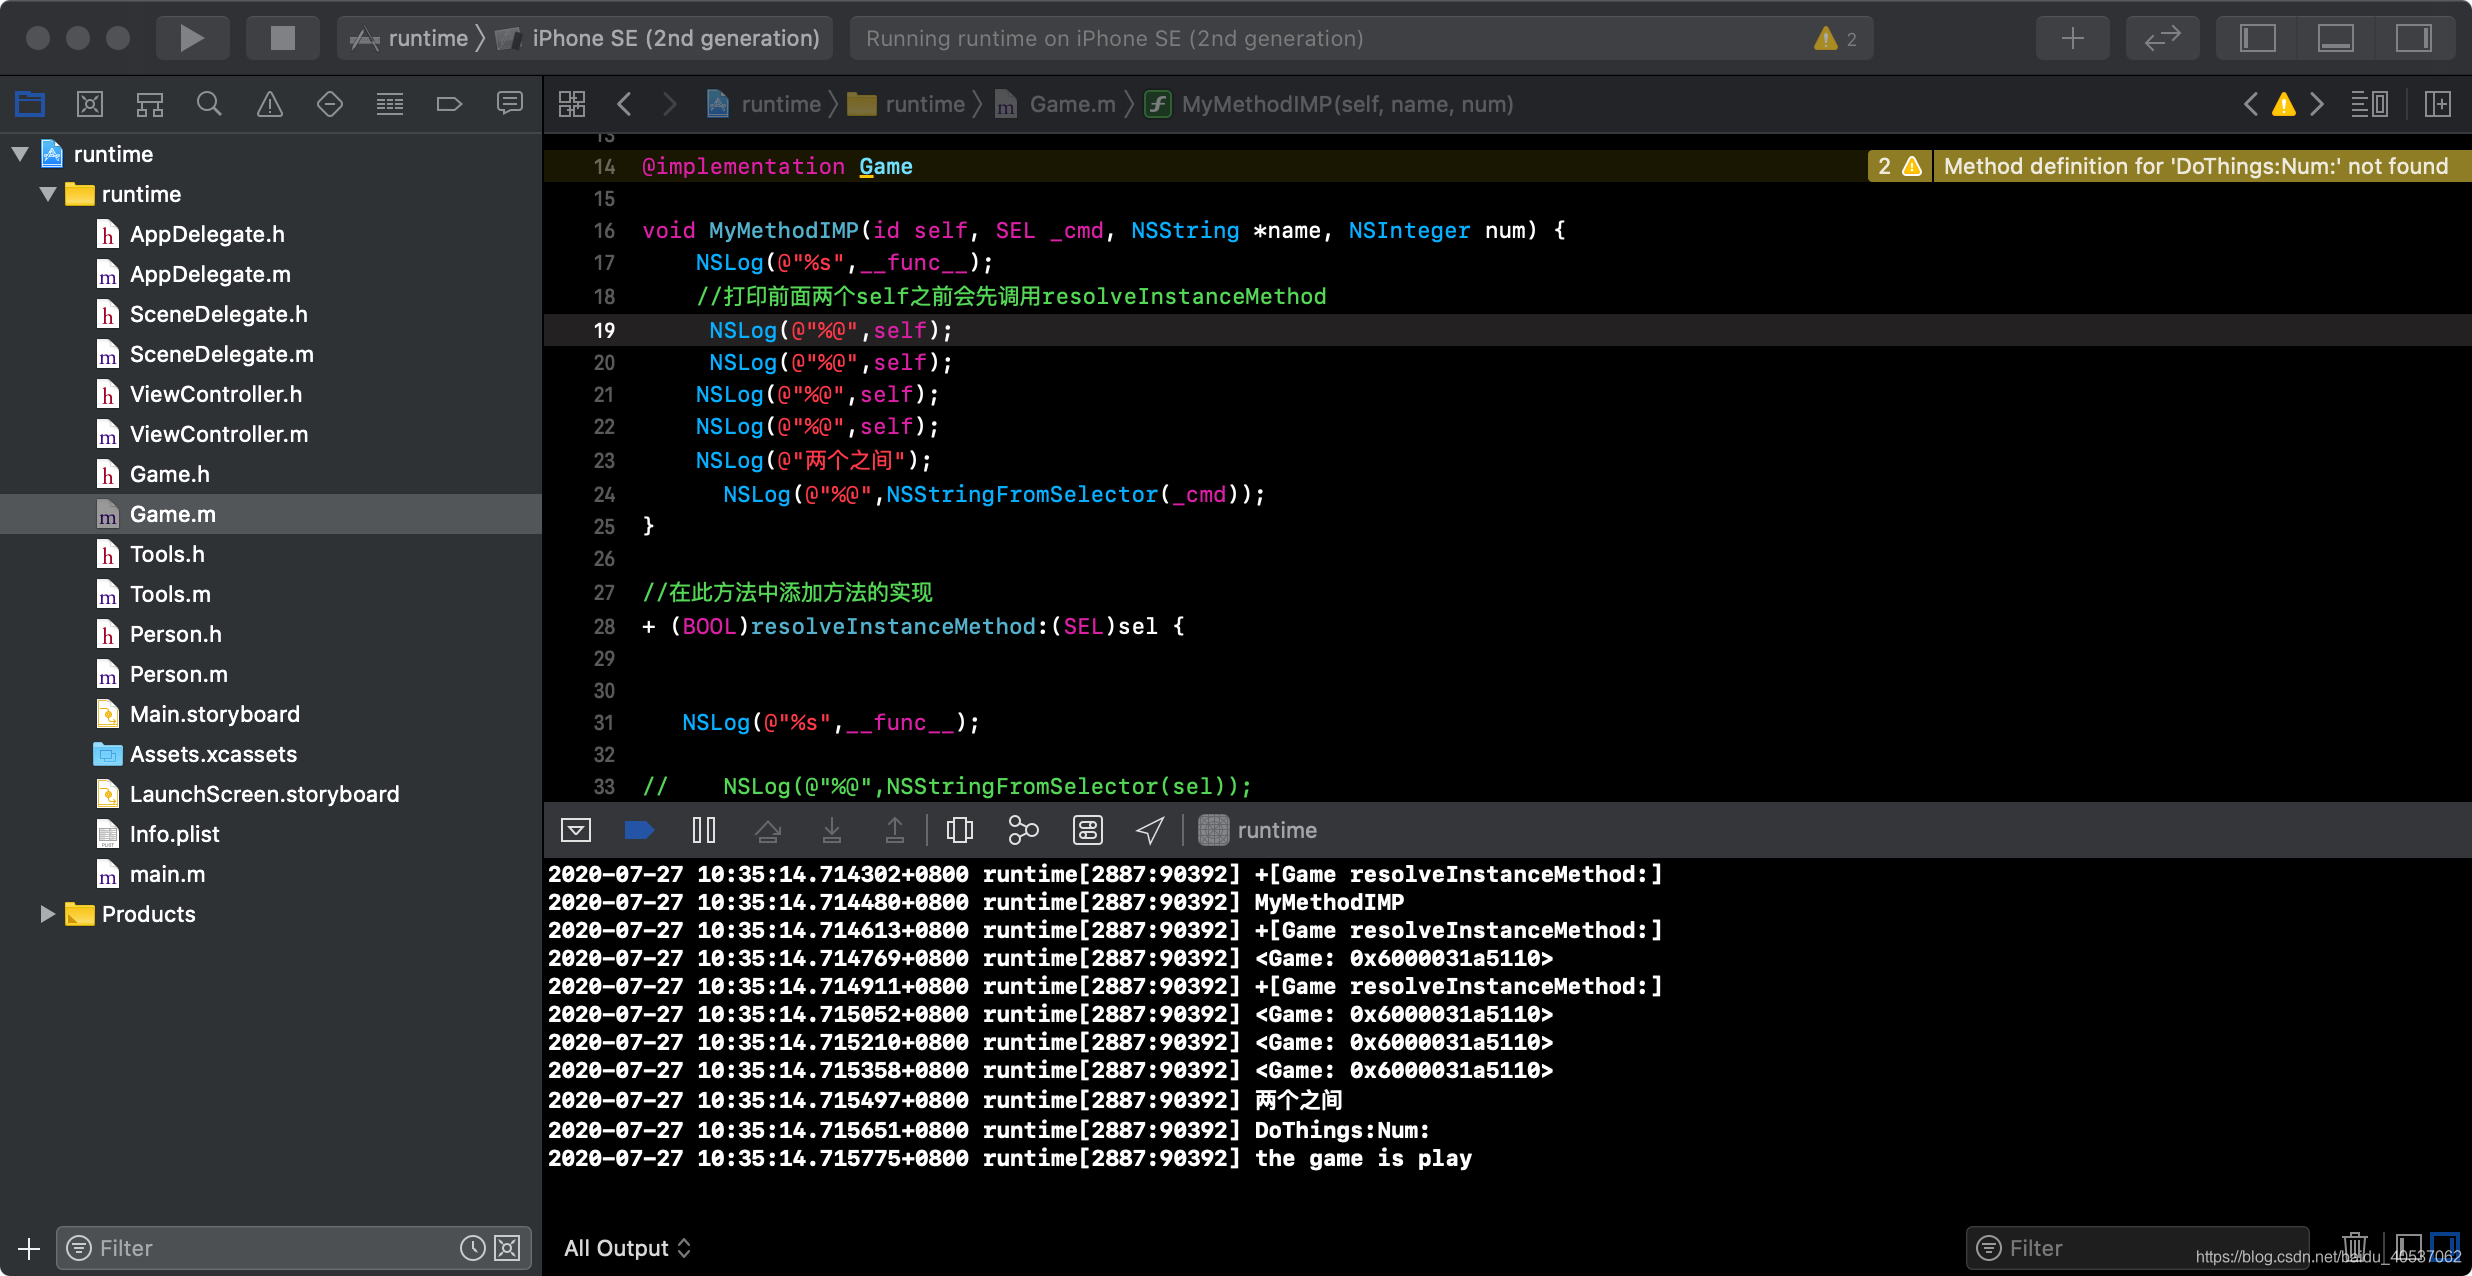
Task: Click the Run/Play button in toolbar
Action: click(x=192, y=36)
